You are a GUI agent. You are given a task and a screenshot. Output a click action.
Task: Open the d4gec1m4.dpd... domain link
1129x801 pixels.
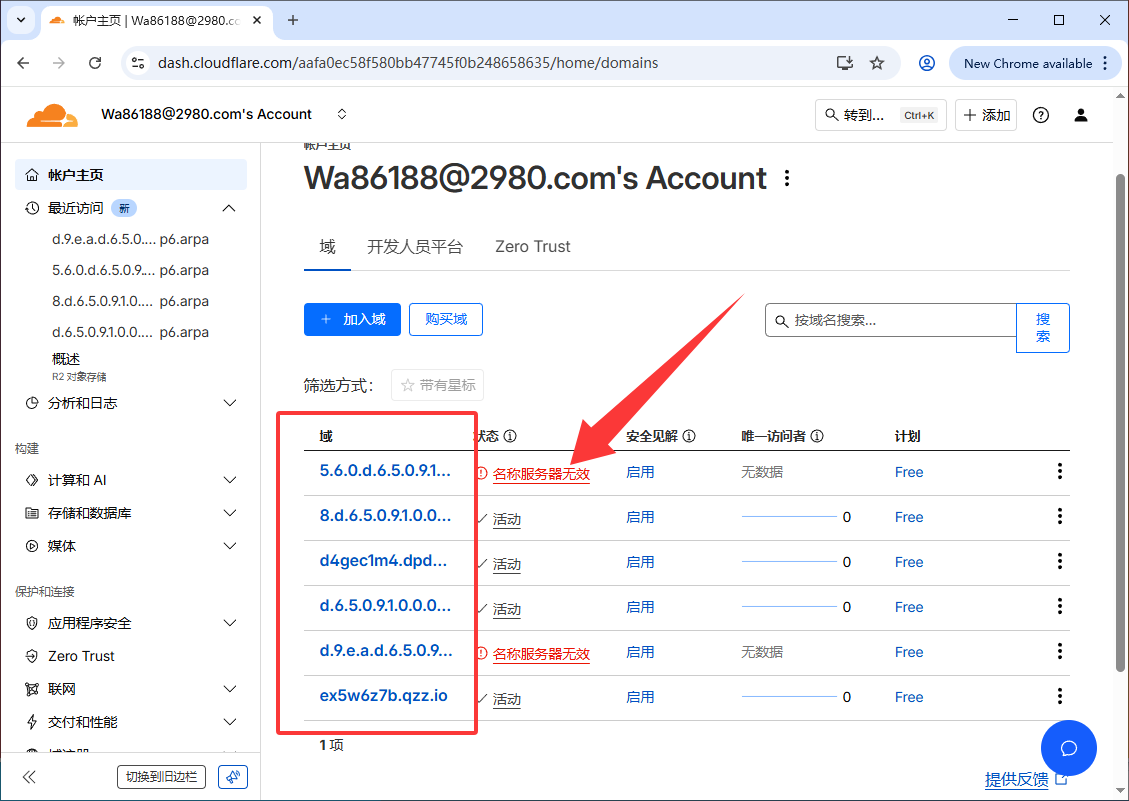[383, 561]
